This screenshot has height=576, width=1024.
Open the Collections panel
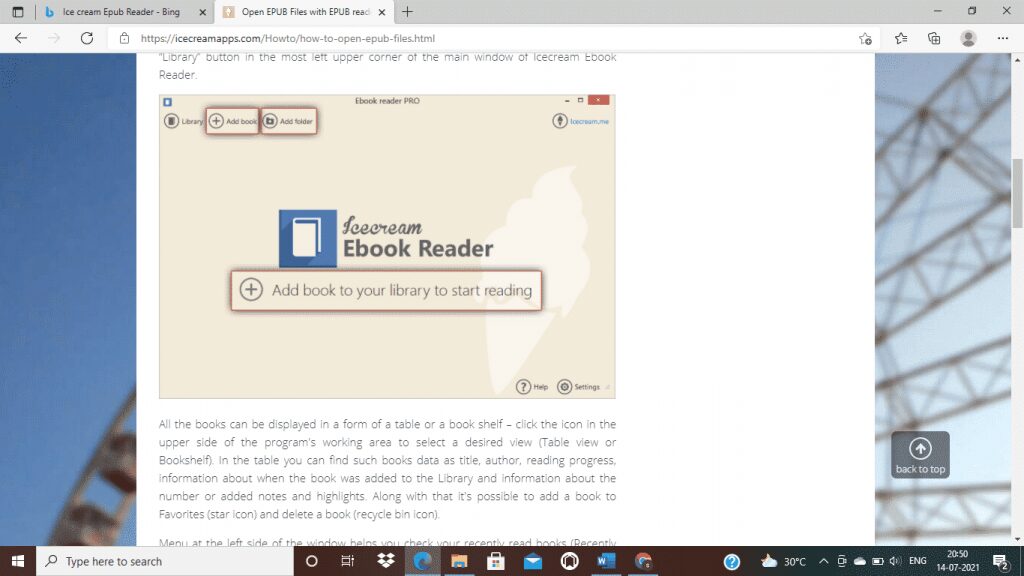click(x=935, y=39)
